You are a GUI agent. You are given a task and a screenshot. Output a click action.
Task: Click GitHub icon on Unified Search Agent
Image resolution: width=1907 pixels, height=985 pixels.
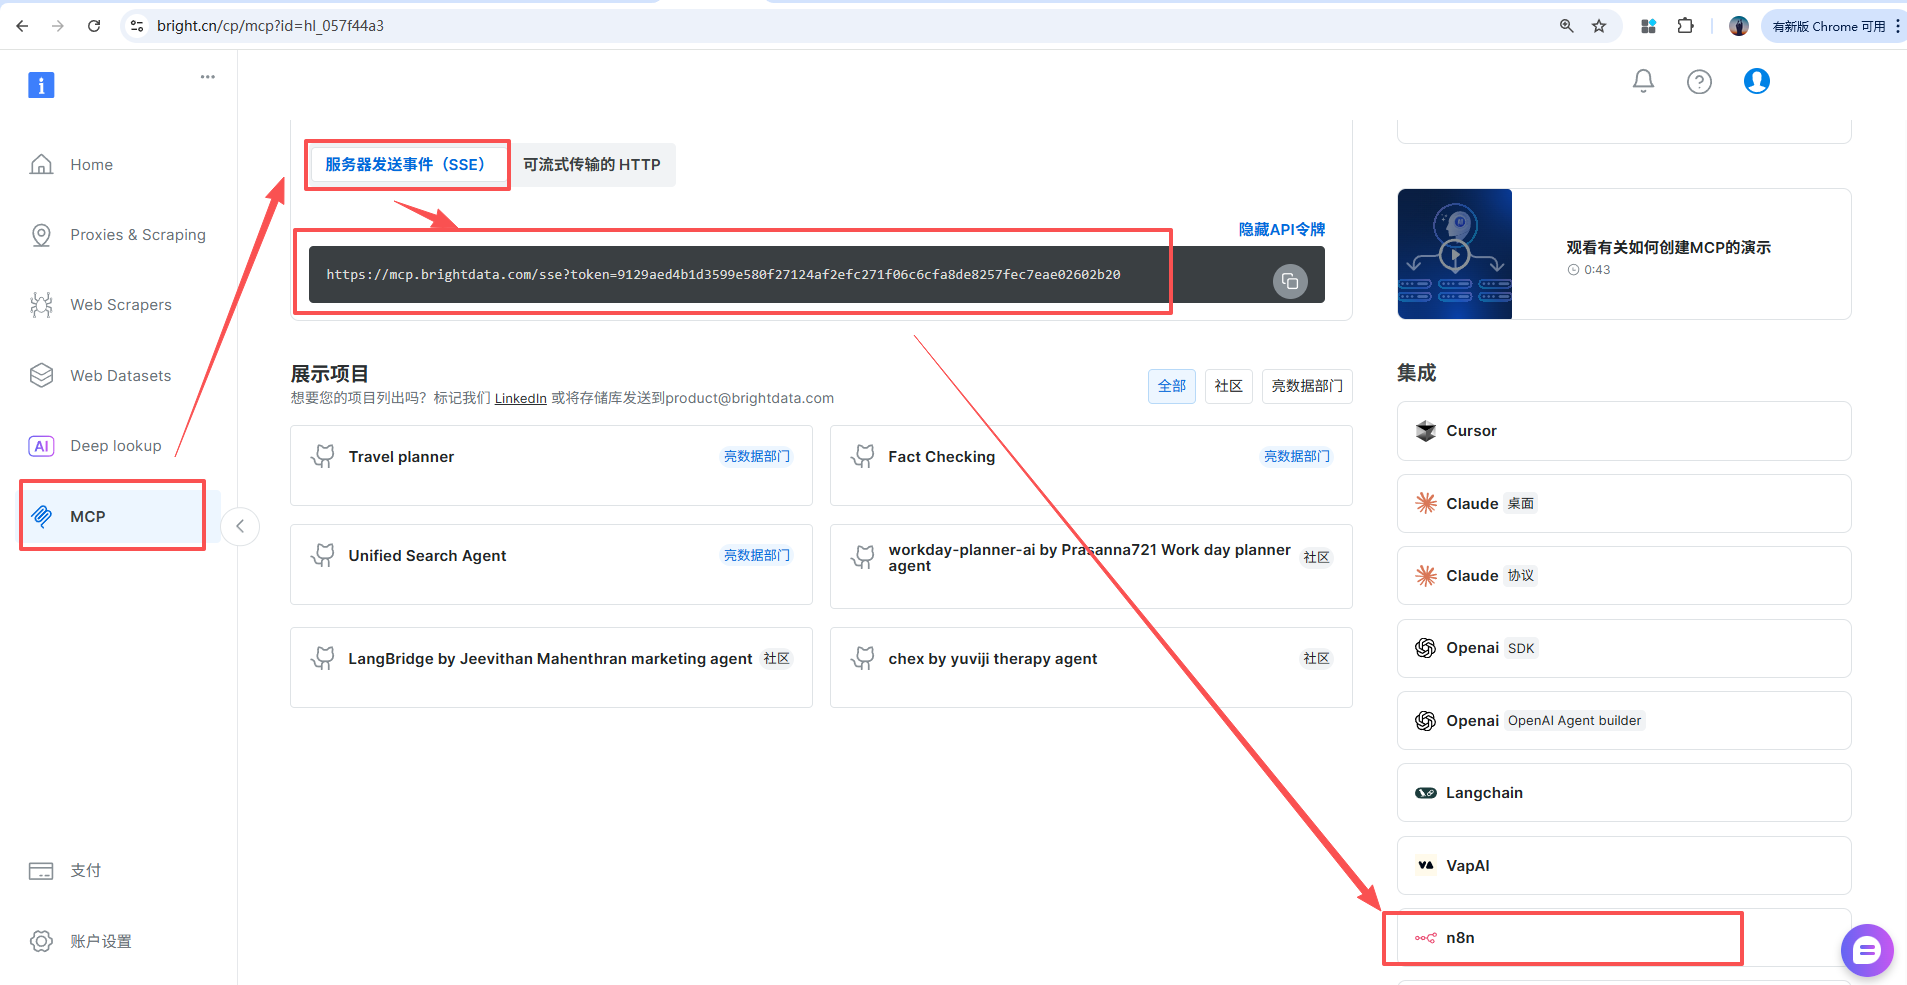(x=323, y=556)
